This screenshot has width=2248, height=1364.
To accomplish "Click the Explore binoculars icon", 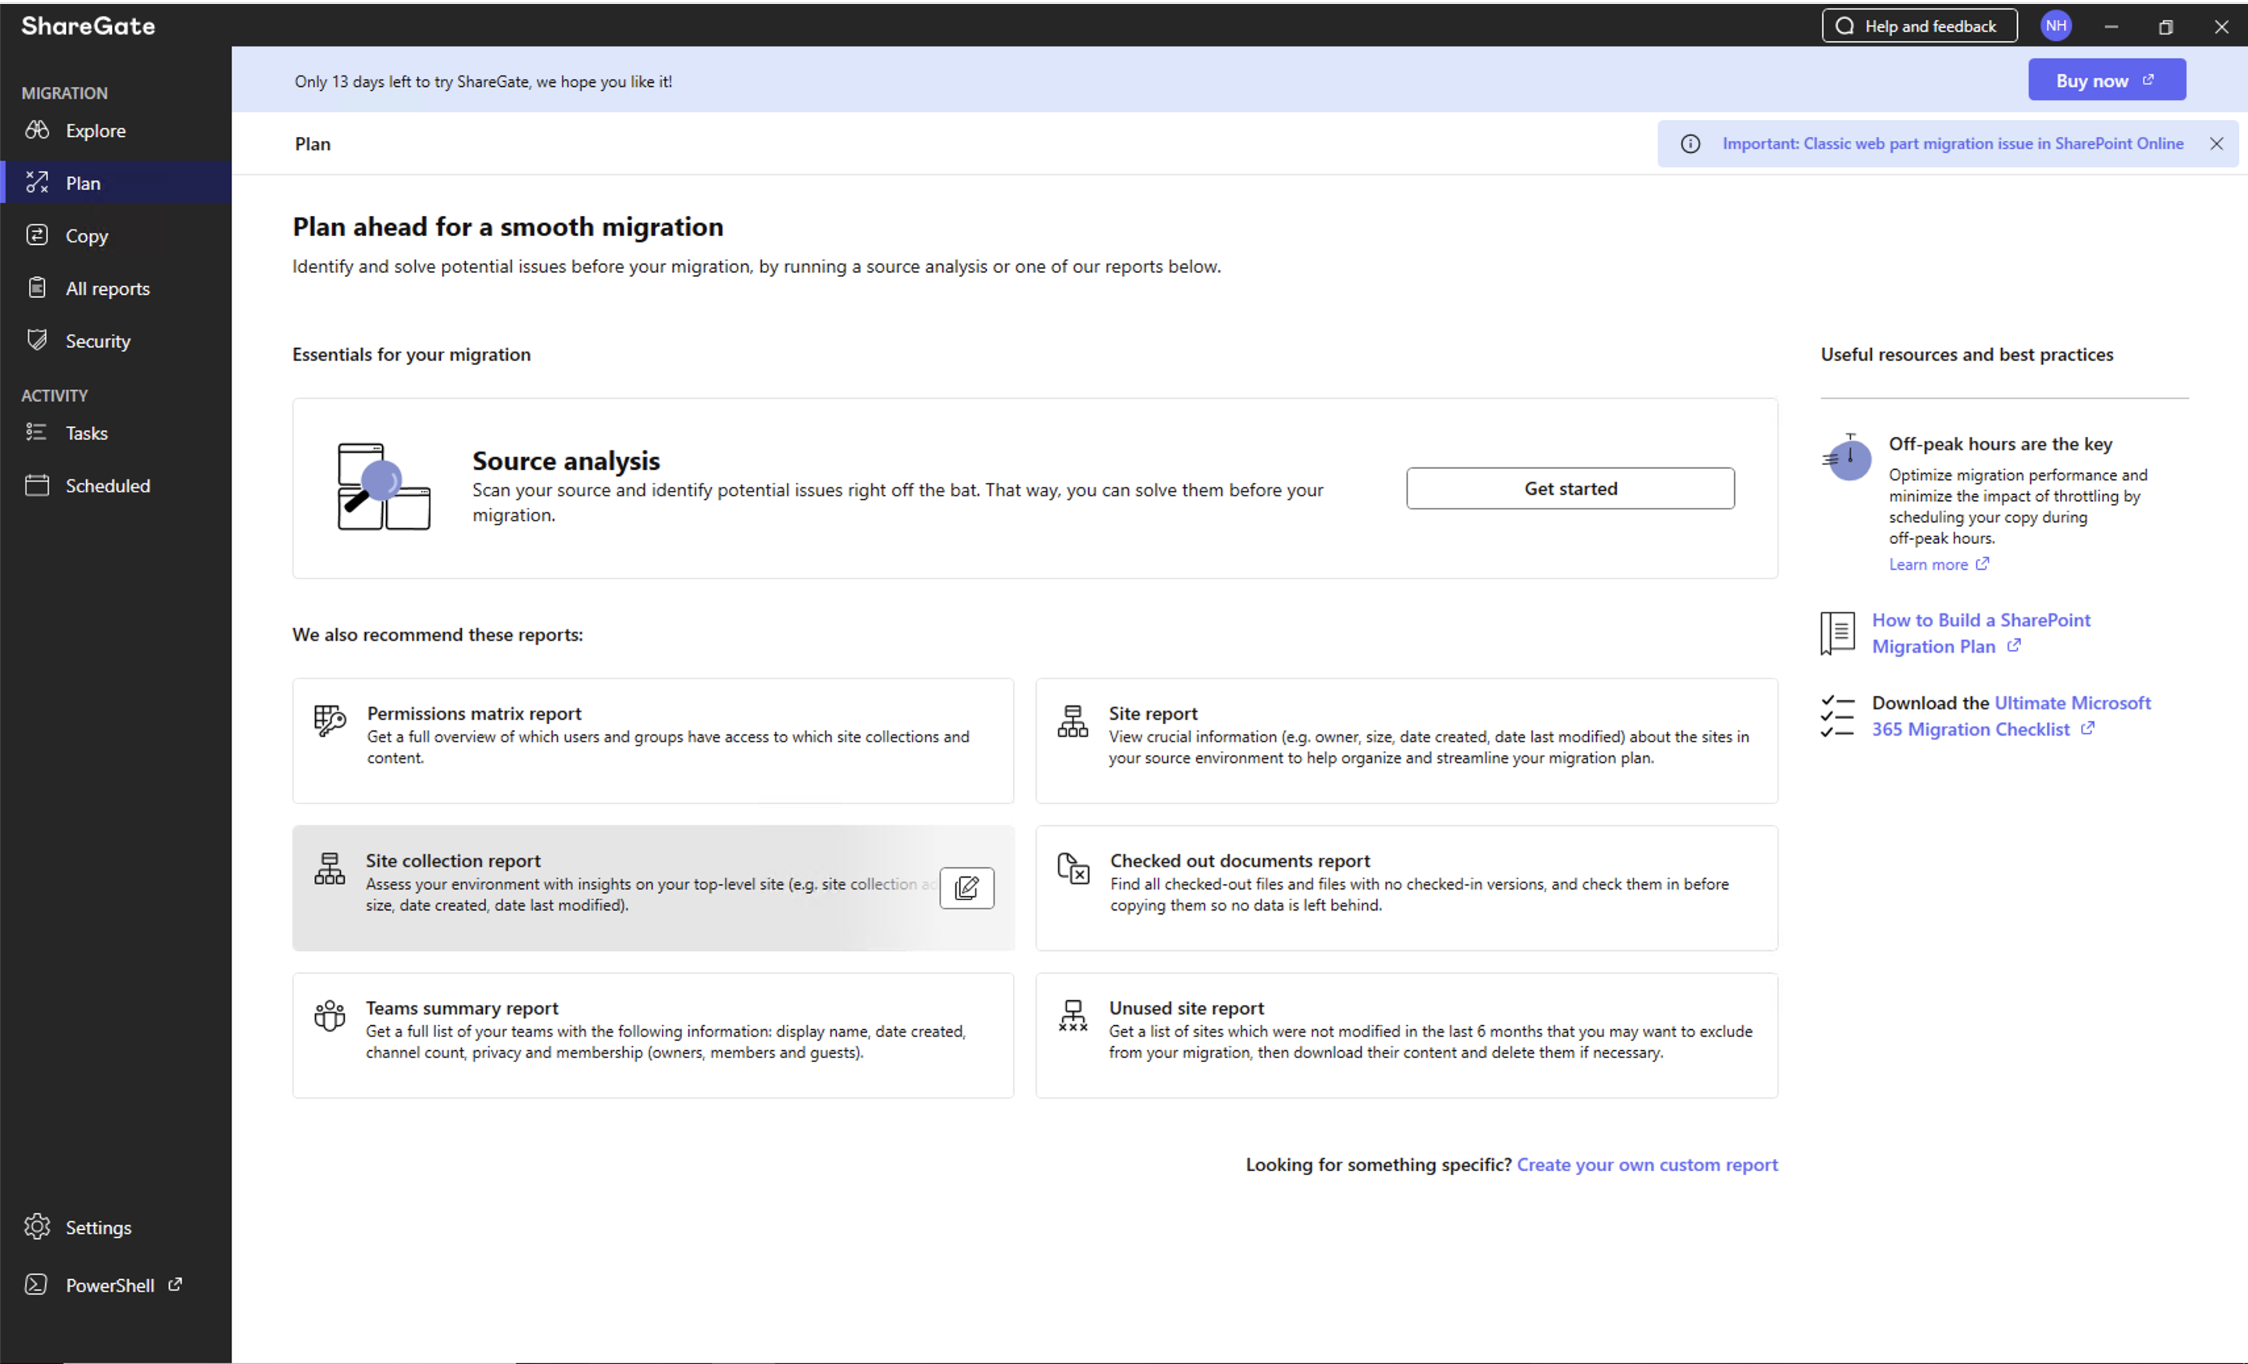I will 37,130.
